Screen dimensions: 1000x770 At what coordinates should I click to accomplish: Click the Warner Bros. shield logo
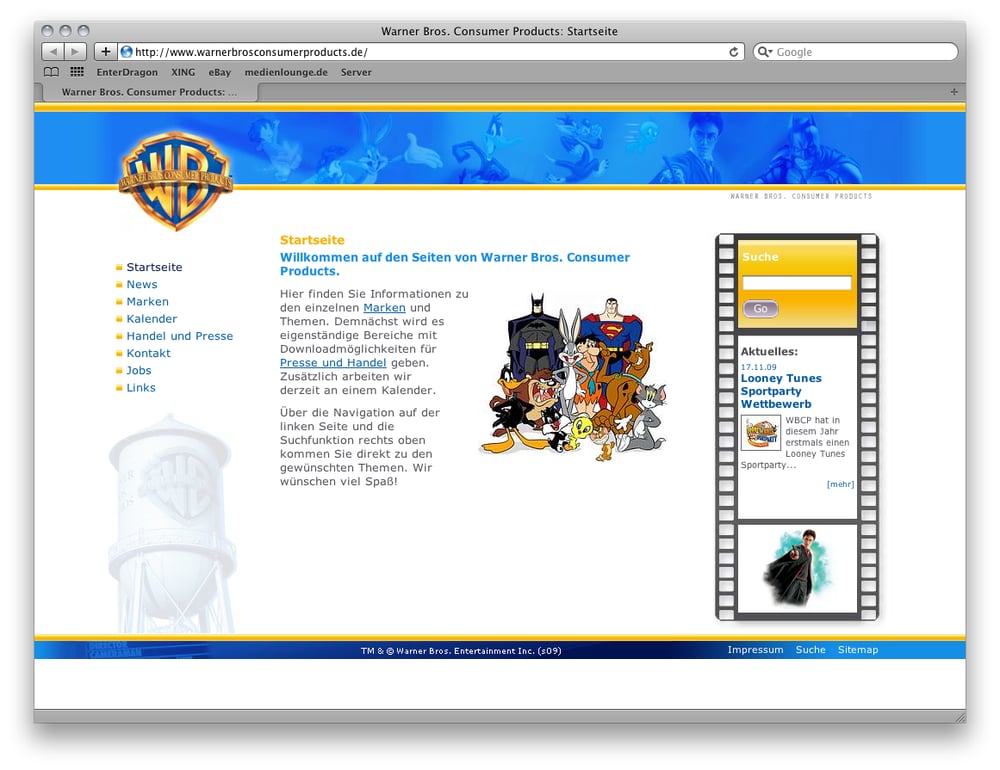(x=176, y=181)
